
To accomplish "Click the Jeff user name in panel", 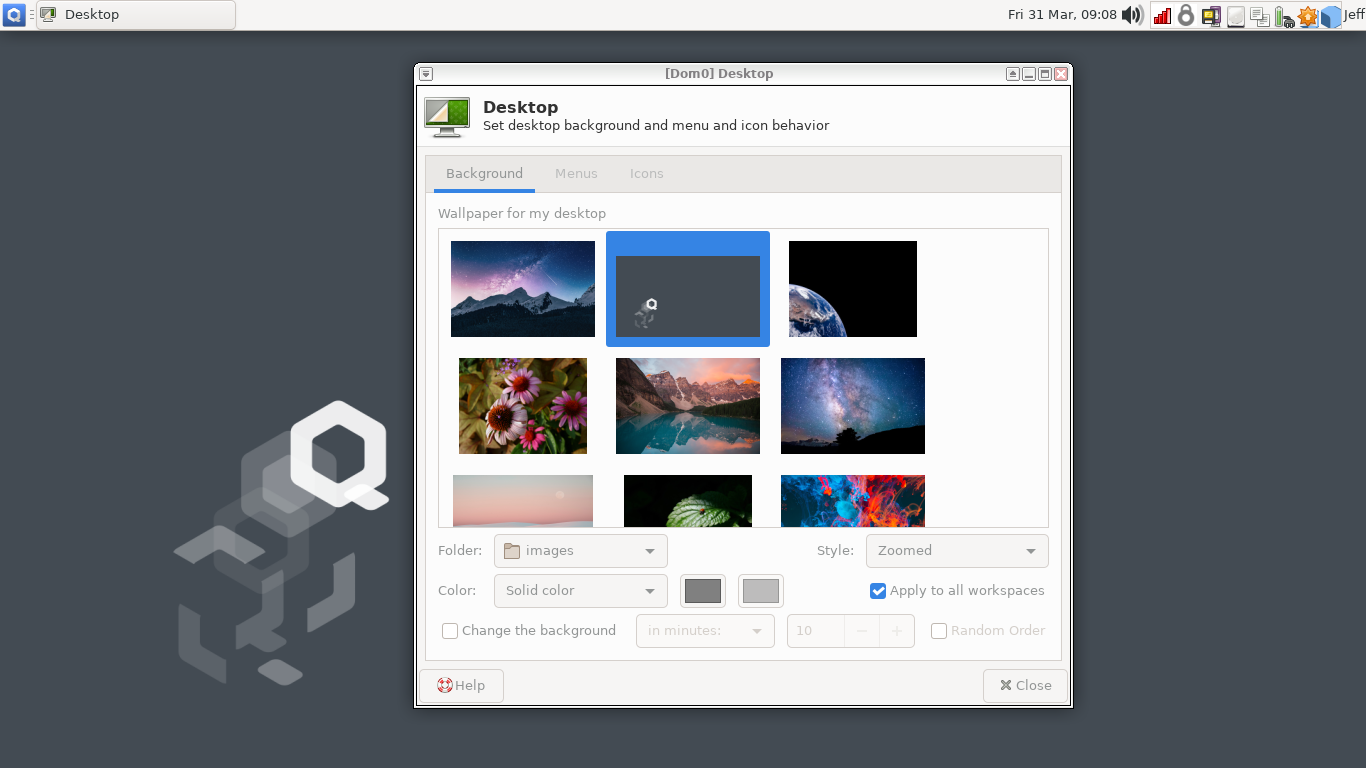I will 1354,15.
